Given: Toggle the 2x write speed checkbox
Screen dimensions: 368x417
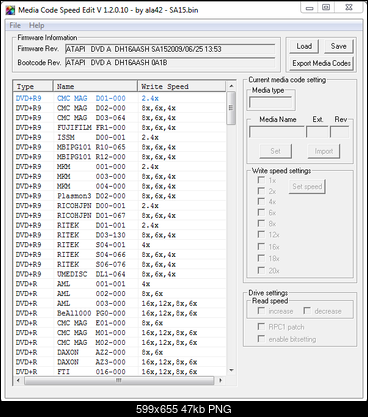Looking at the screenshot, I should point(261,191).
